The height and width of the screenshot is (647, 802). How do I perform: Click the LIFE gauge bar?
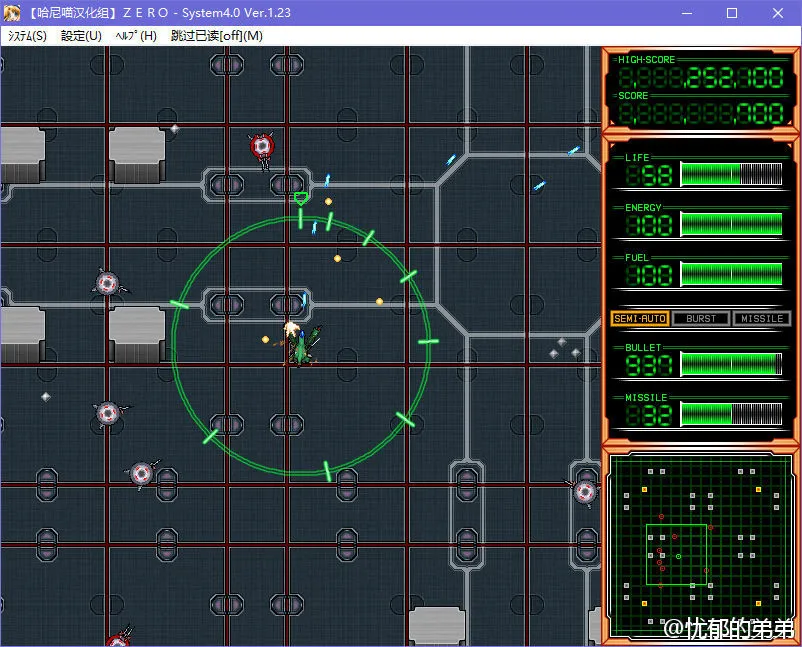click(x=732, y=174)
